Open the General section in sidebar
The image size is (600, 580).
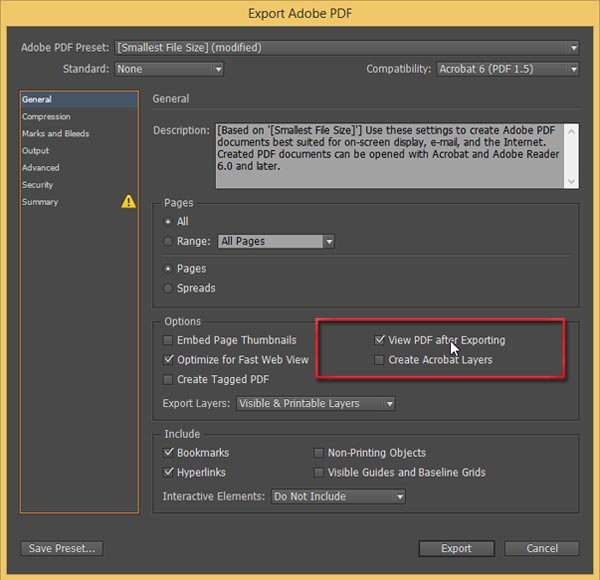[79, 99]
